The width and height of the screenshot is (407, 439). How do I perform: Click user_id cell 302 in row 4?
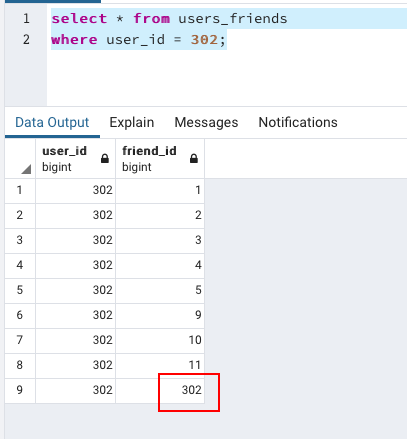click(76, 265)
